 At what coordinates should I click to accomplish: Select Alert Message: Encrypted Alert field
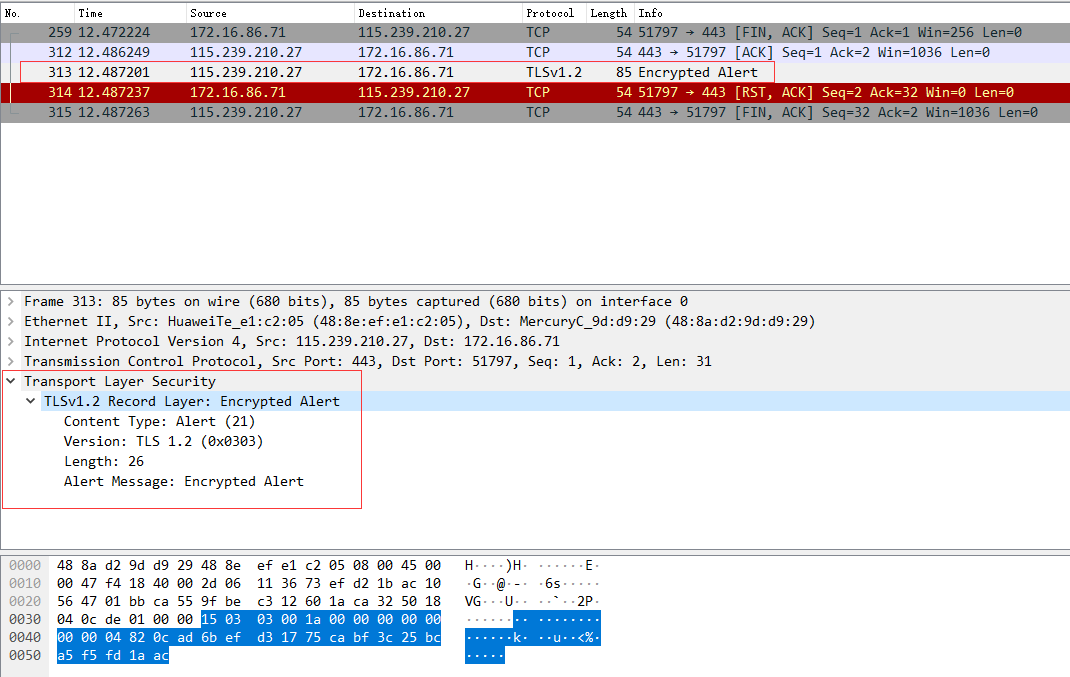pos(184,481)
